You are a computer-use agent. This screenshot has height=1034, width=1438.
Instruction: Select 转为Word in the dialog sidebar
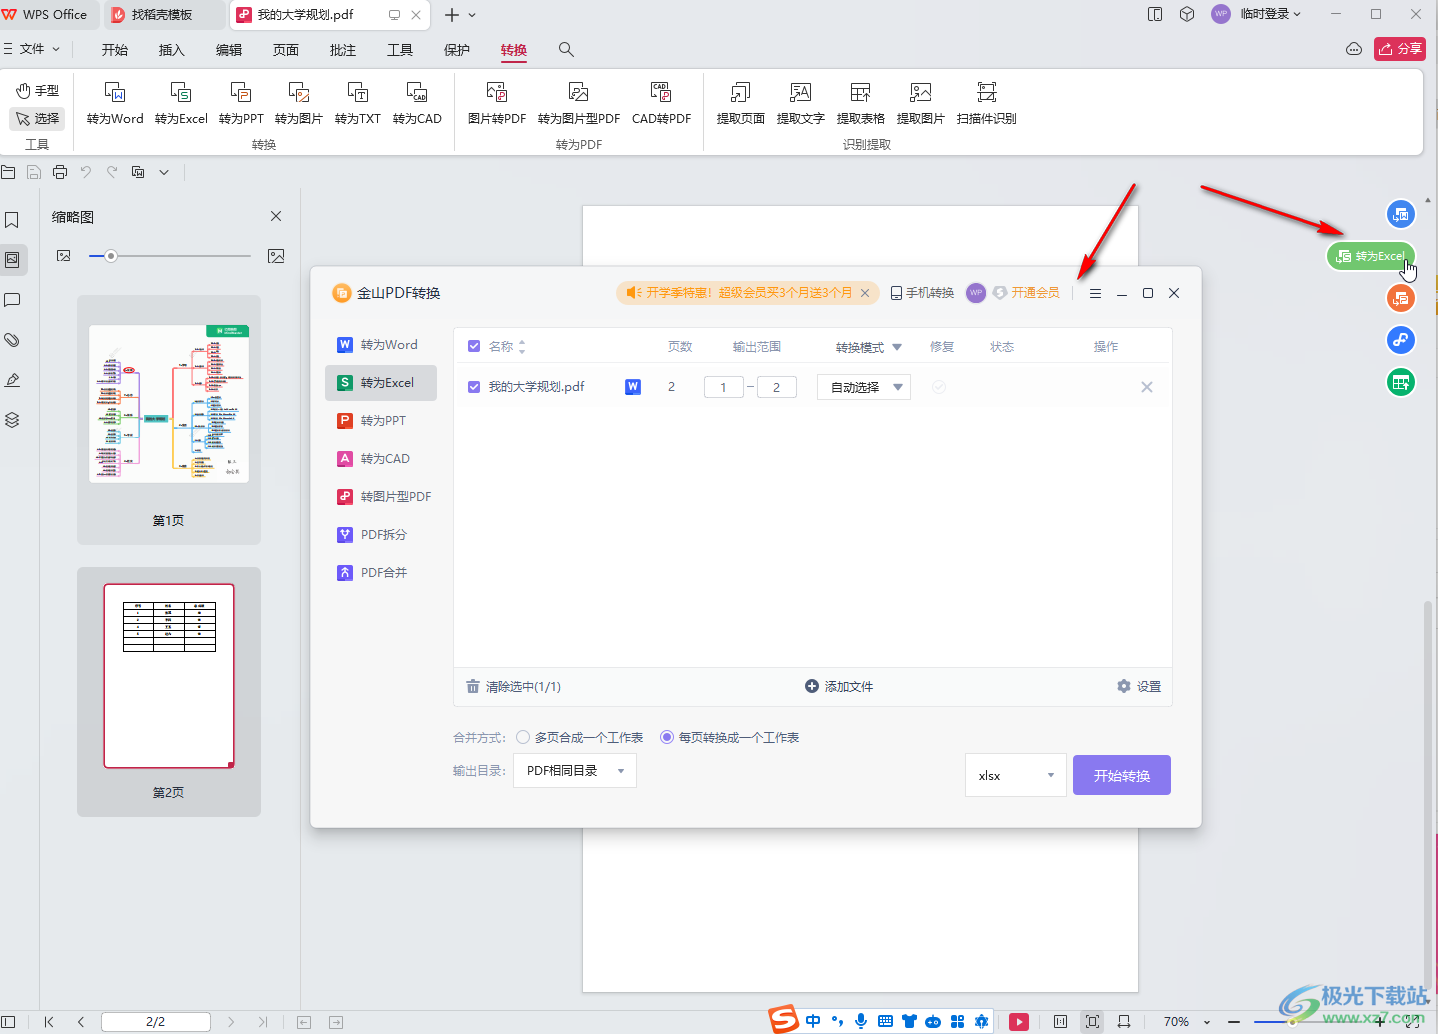[381, 344]
